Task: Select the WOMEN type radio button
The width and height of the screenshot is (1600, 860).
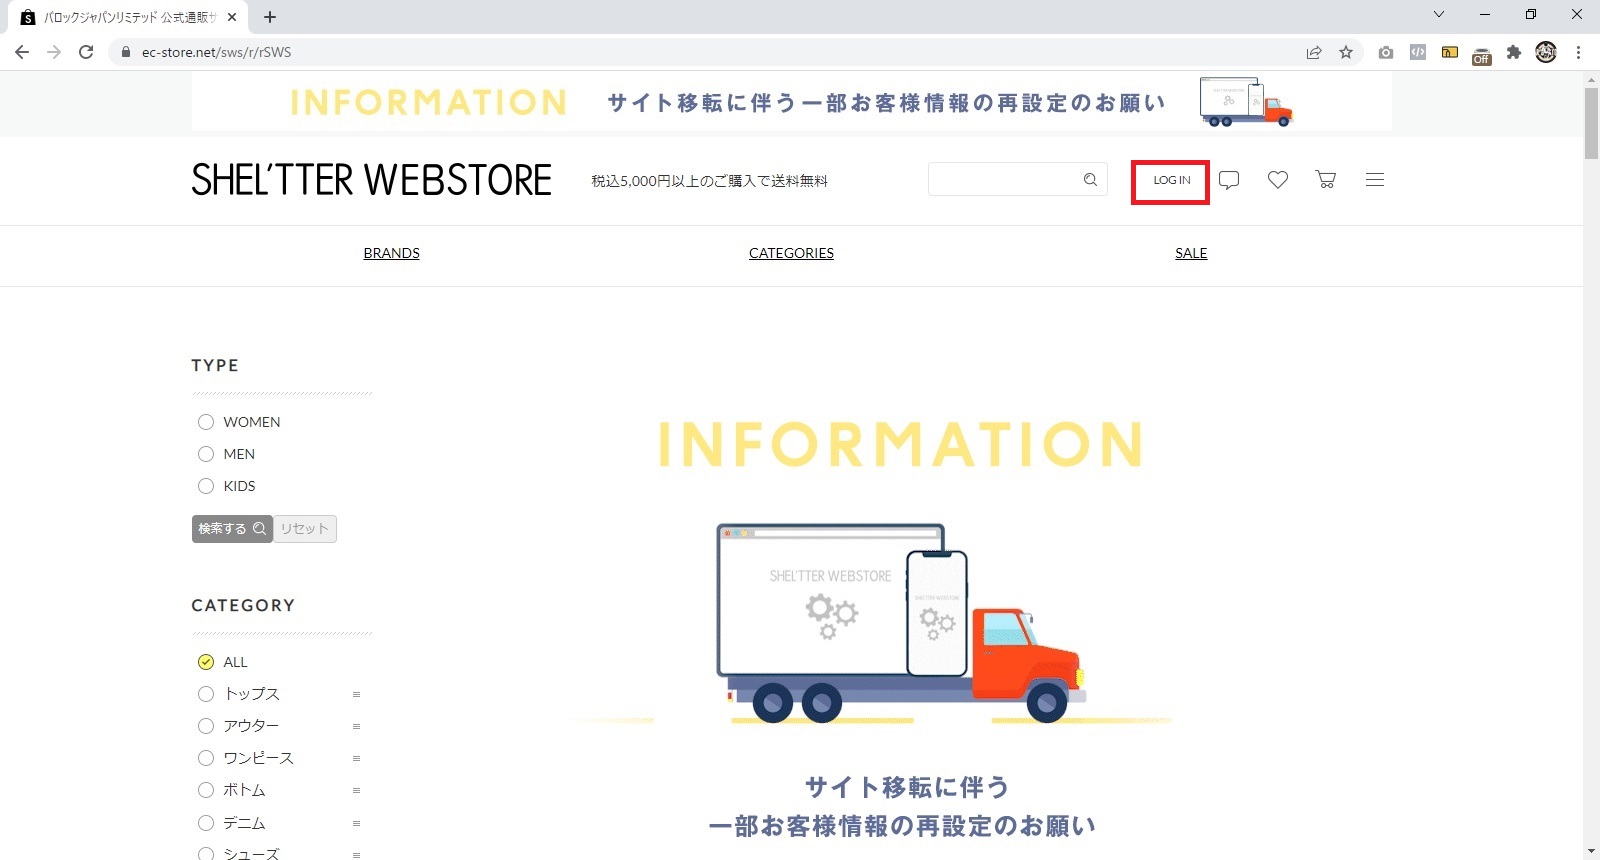Action: click(x=206, y=422)
